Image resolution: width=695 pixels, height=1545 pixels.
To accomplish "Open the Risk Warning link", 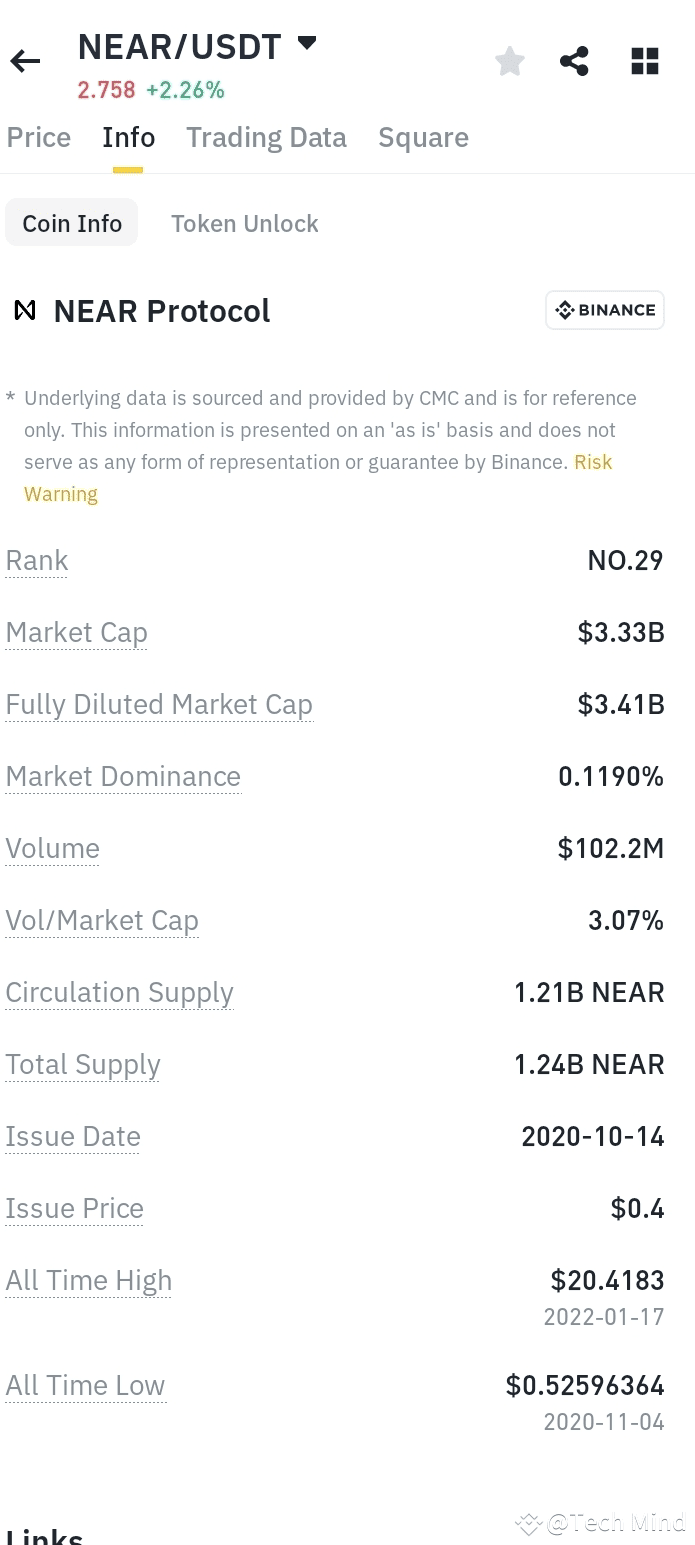I will pos(318,478).
